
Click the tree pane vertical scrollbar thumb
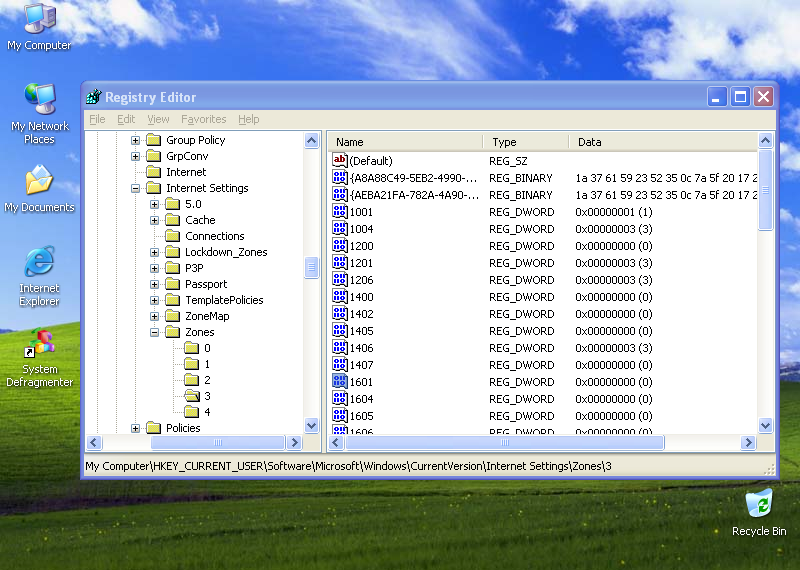311,267
